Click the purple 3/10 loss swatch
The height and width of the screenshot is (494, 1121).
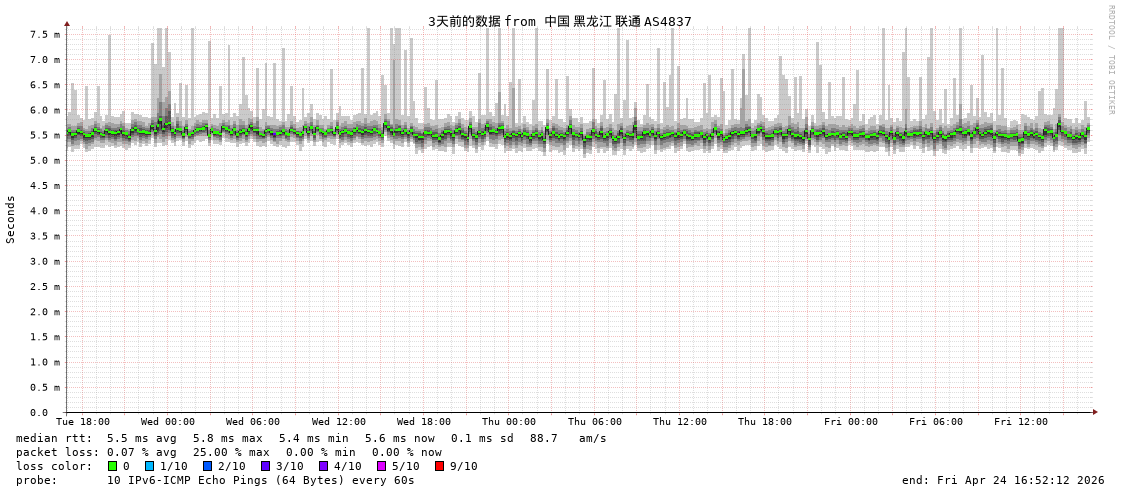266,466
